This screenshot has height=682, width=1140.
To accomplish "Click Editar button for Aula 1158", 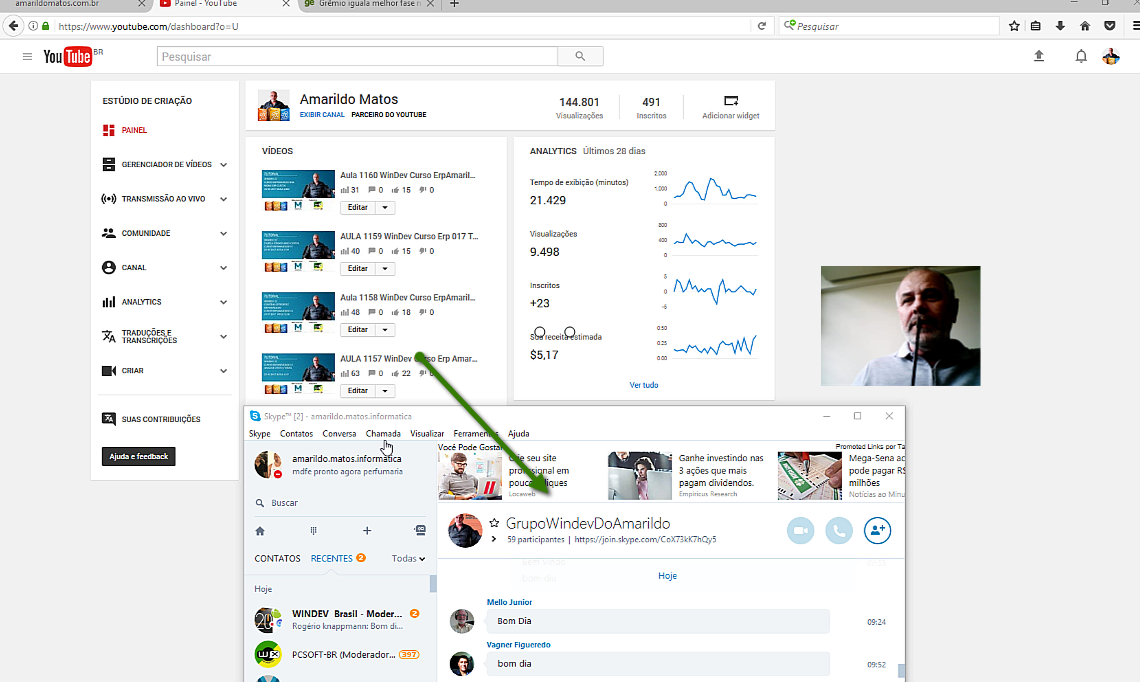I will (358, 329).
